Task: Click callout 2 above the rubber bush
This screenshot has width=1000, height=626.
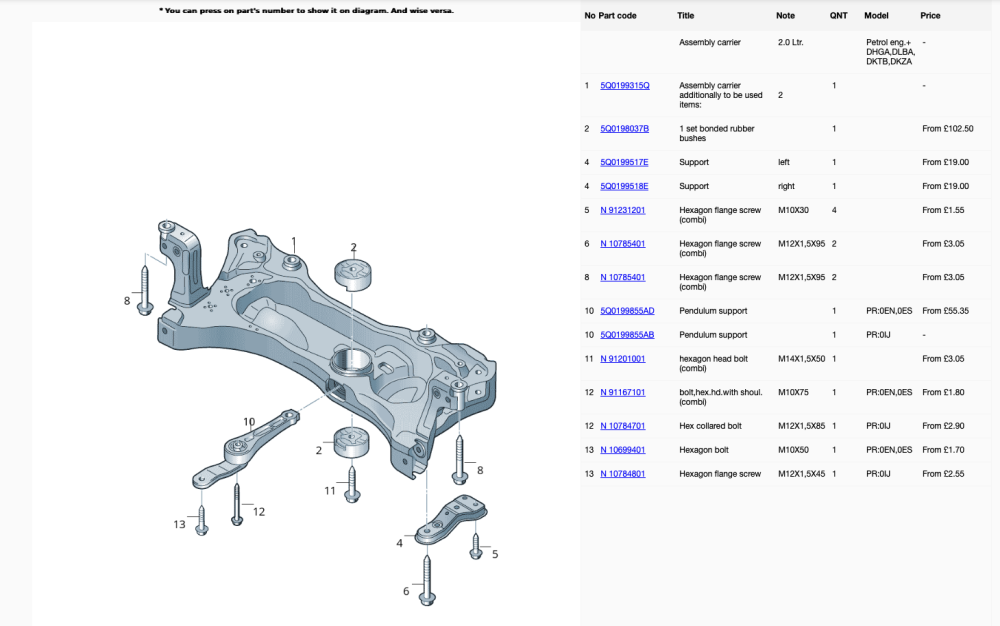Action: click(352, 246)
